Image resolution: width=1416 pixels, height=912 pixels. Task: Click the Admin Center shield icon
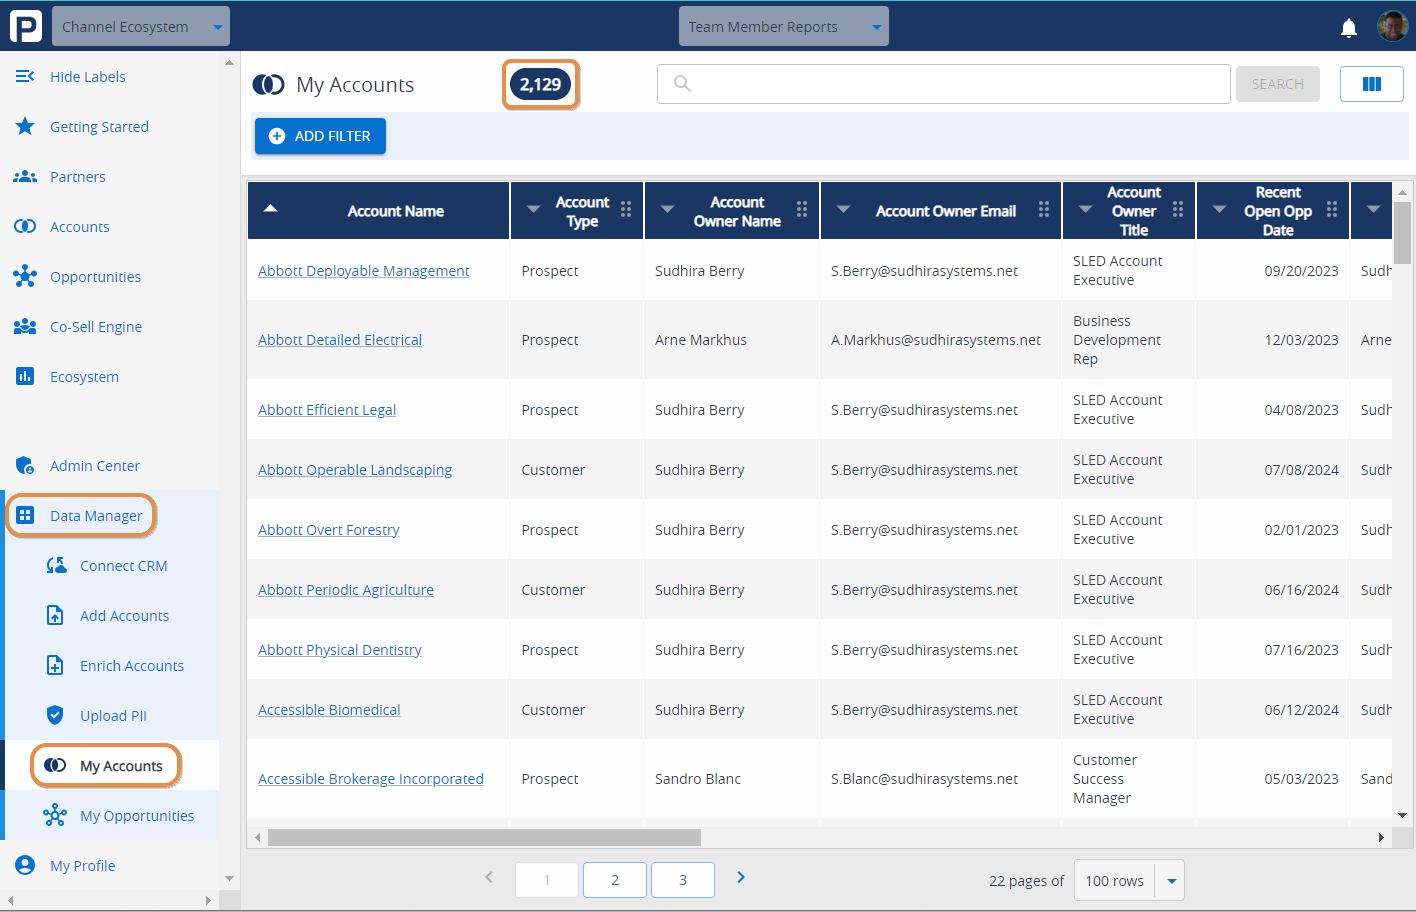(25, 465)
